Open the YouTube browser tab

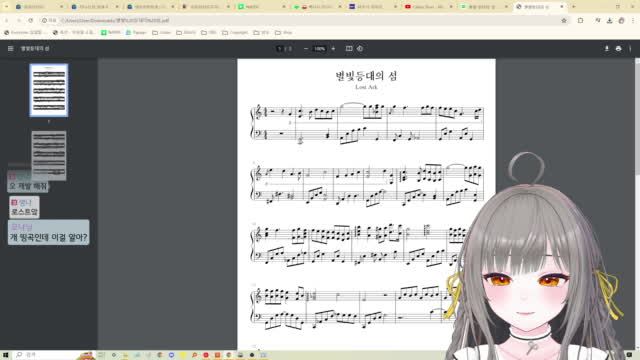pyautogui.click(x=426, y=7)
